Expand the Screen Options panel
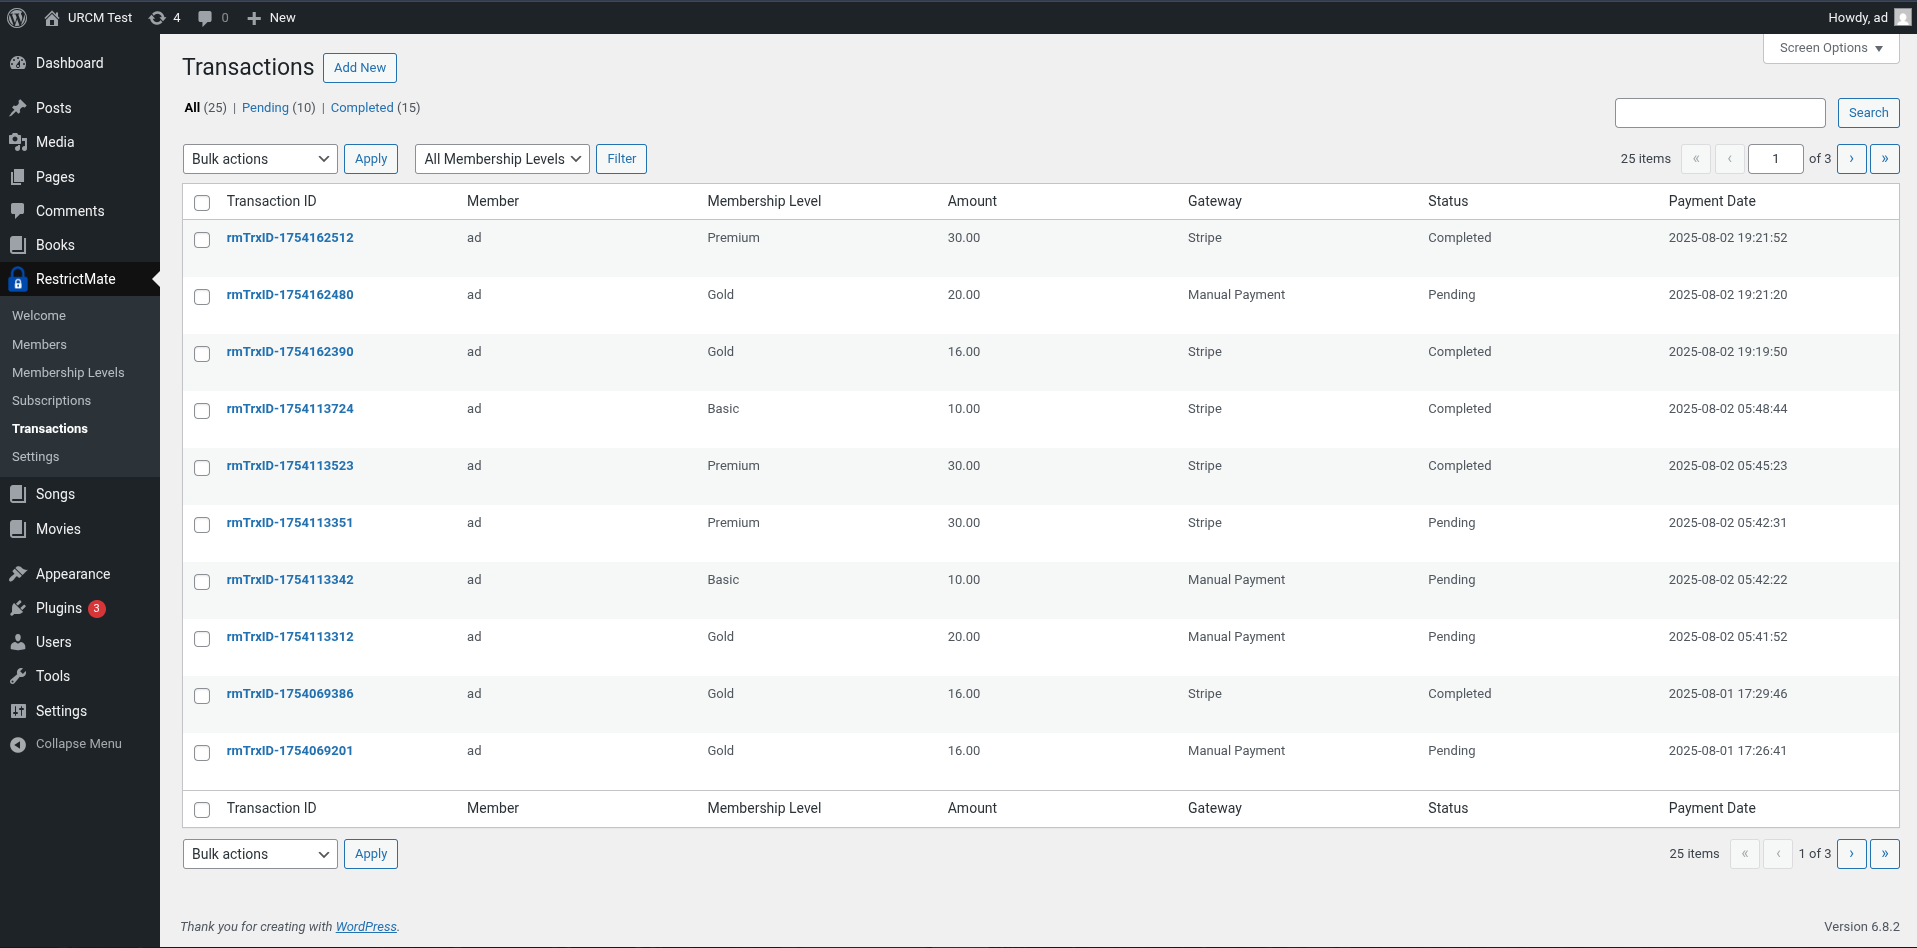Image resolution: width=1917 pixels, height=948 pixels. pos(1831,48)
